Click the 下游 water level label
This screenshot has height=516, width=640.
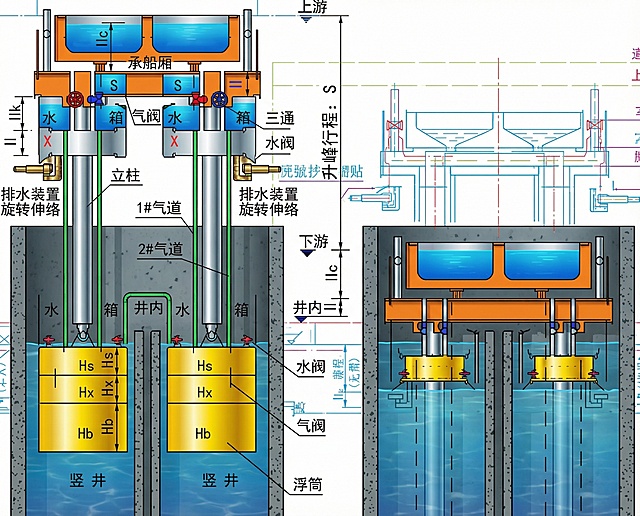[x=313, y=241]
